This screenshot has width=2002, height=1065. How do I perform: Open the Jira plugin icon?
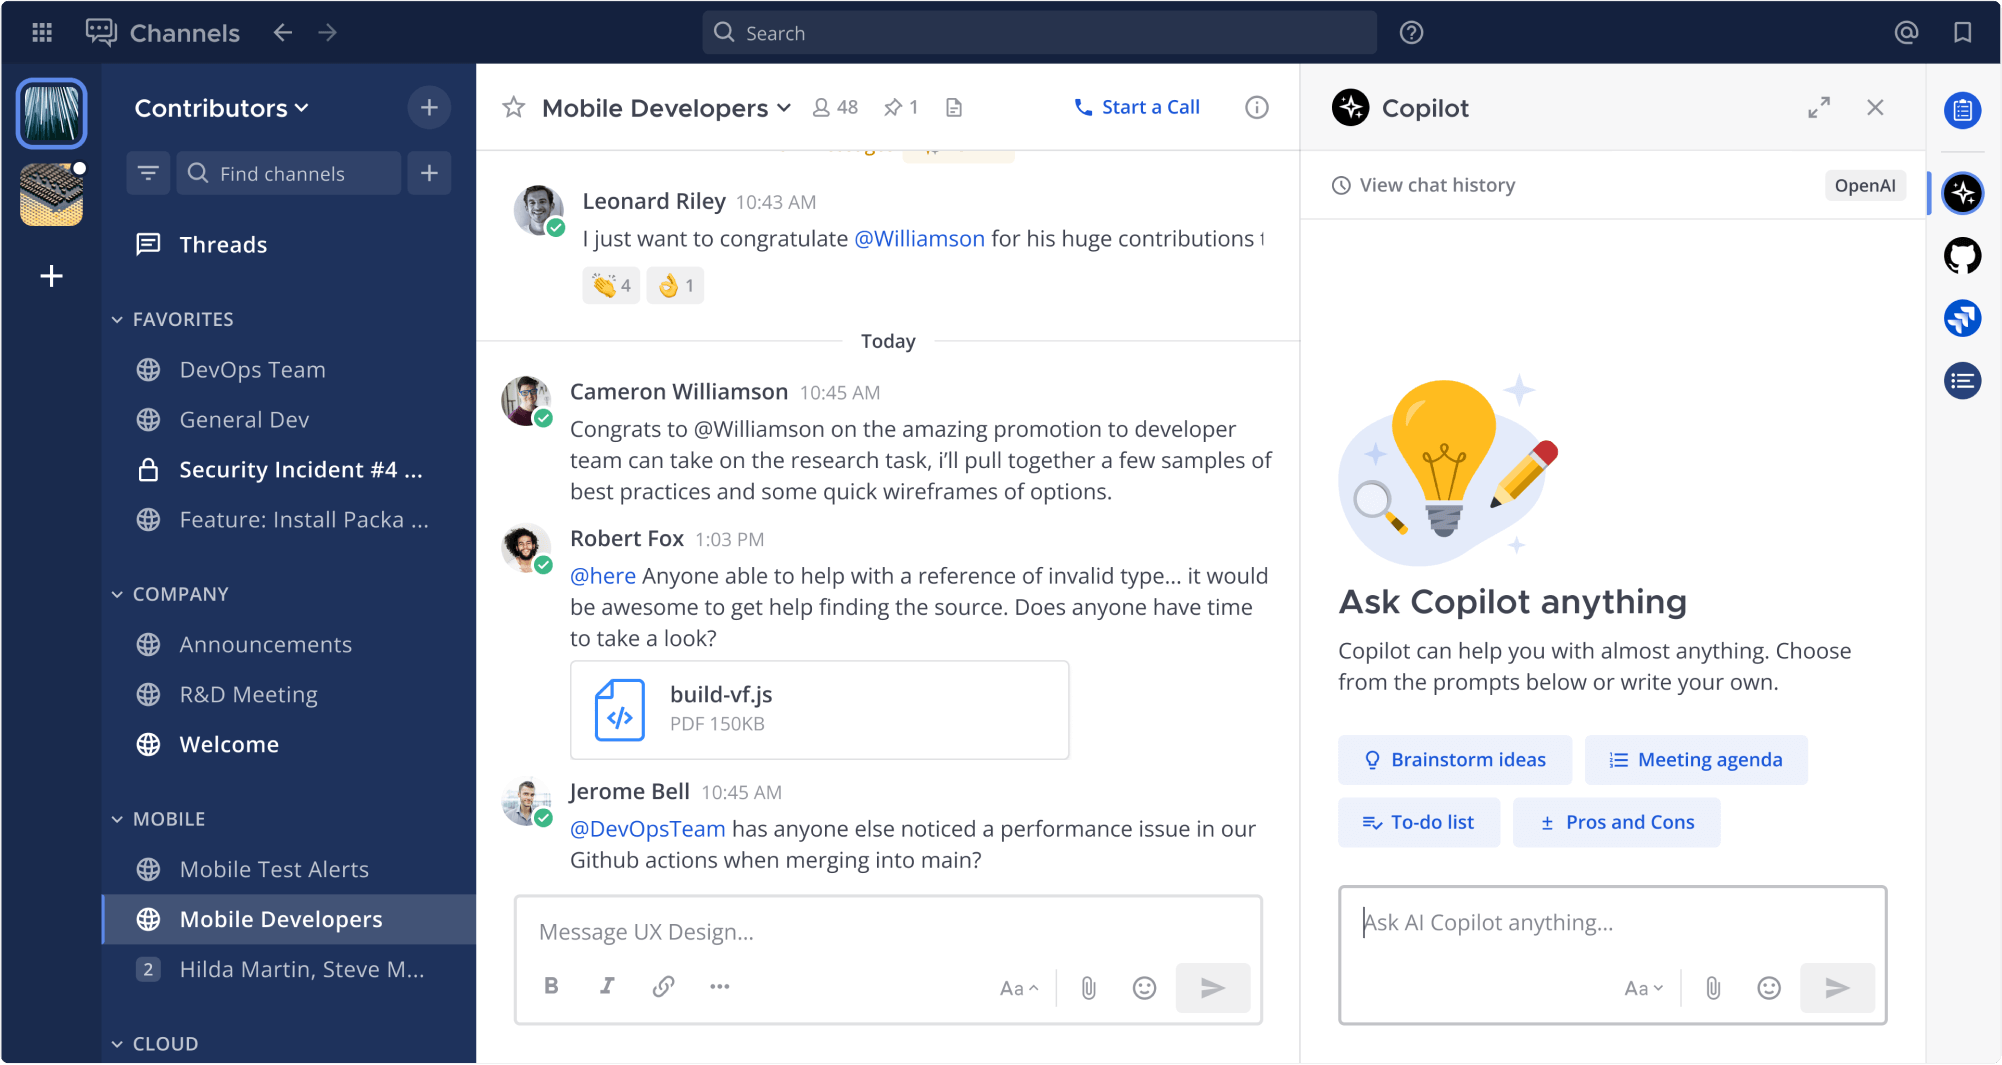pyautogui.click(x=1963, y=319)
